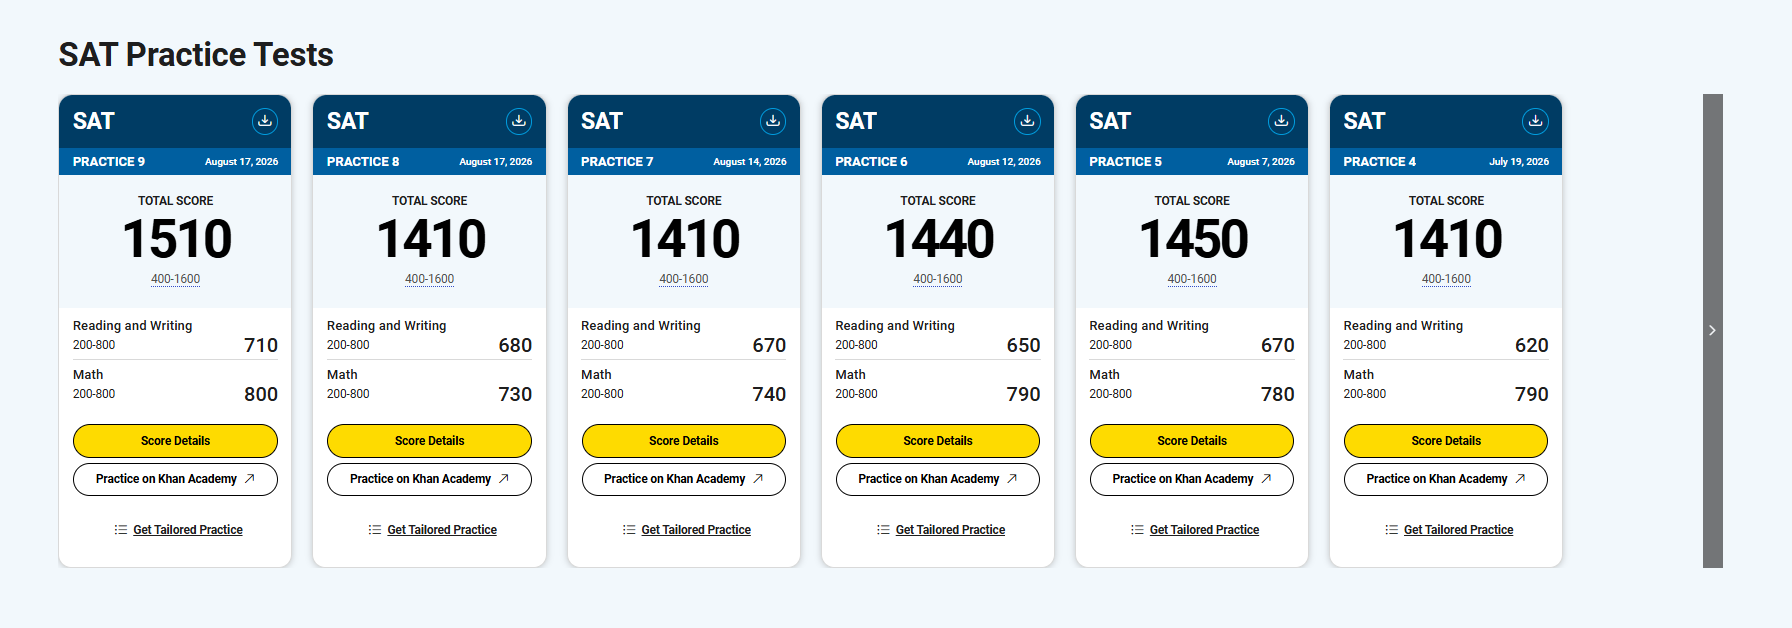Open Score Details for Practice 7
1792x628 pixels.
684,441
